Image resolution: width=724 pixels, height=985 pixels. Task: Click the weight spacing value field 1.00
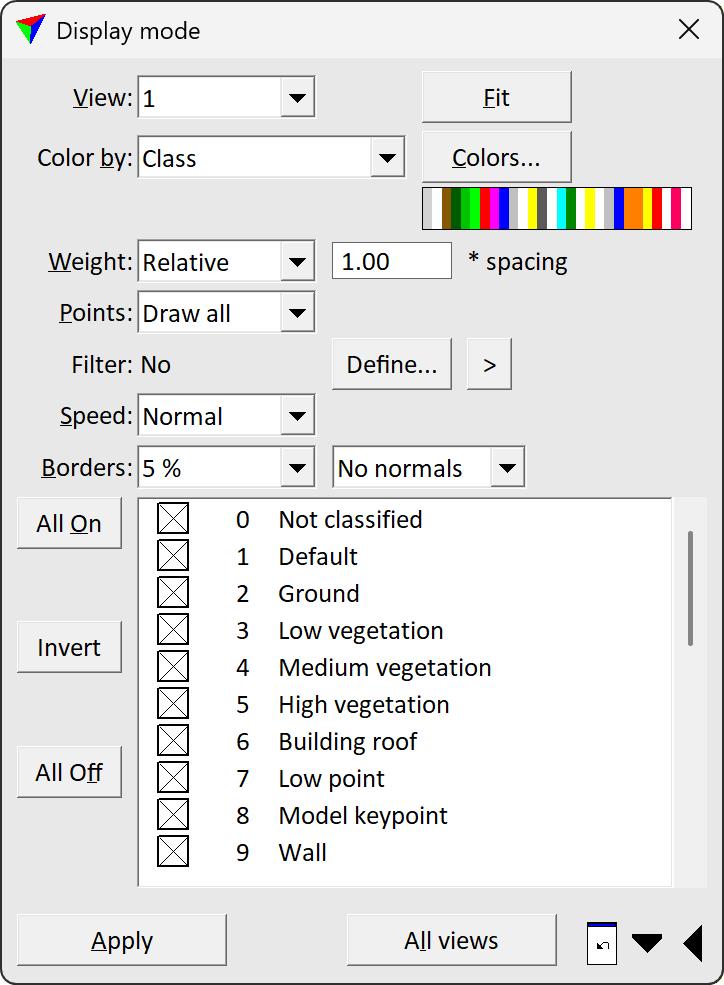click(392, 261)
